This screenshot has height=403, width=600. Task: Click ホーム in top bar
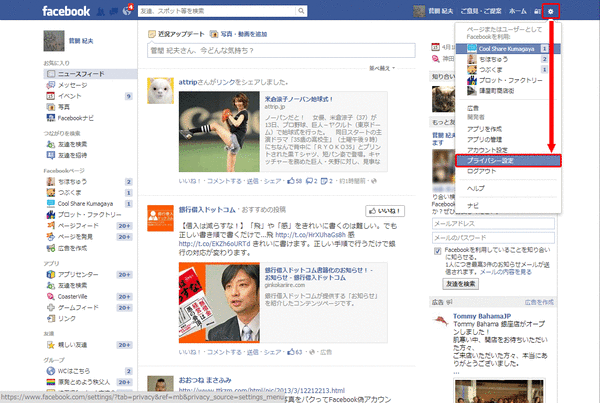coord(518,11)
